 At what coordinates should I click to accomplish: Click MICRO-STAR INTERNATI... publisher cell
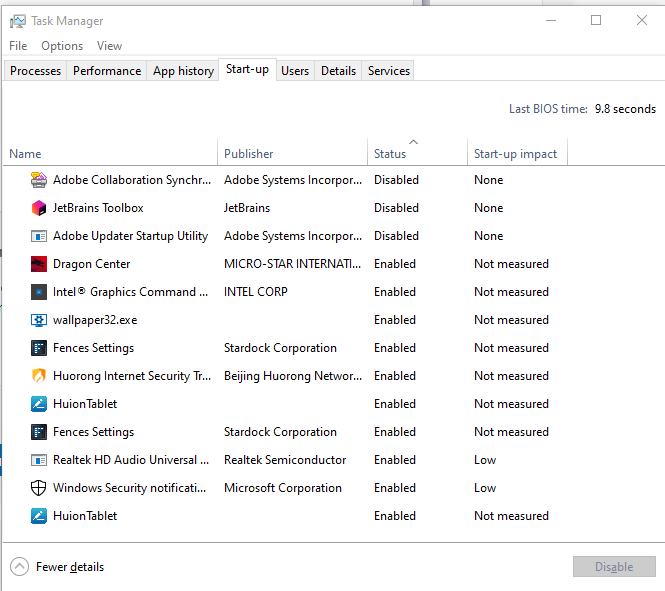coord(292,264)
